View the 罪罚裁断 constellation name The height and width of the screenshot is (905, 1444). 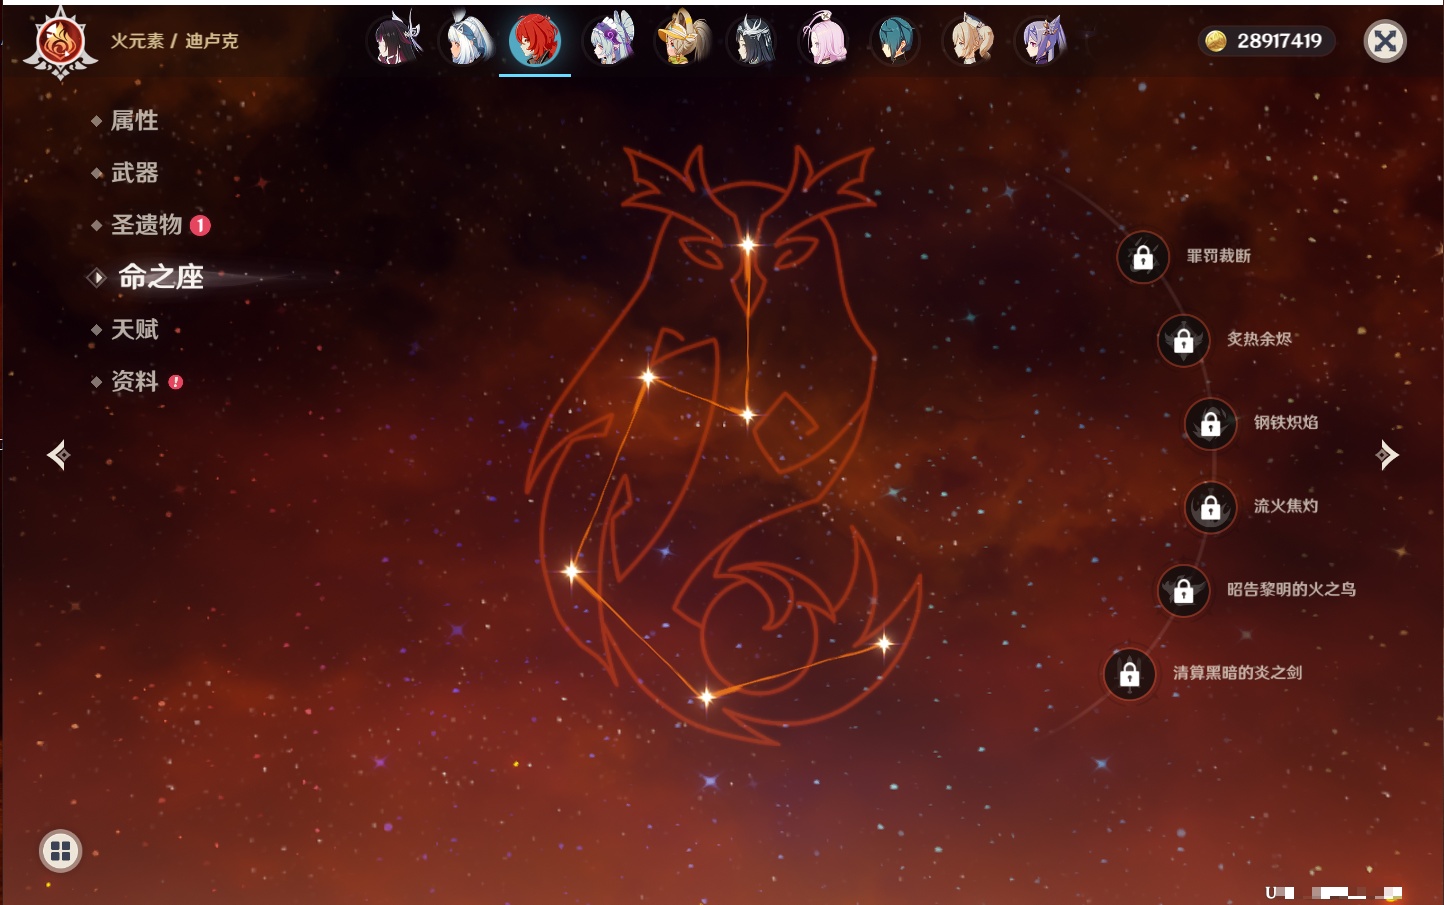point(1219,256)
